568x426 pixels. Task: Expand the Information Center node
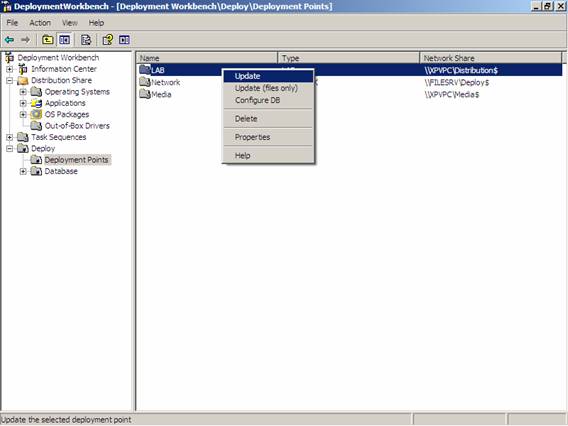(10, 69)
